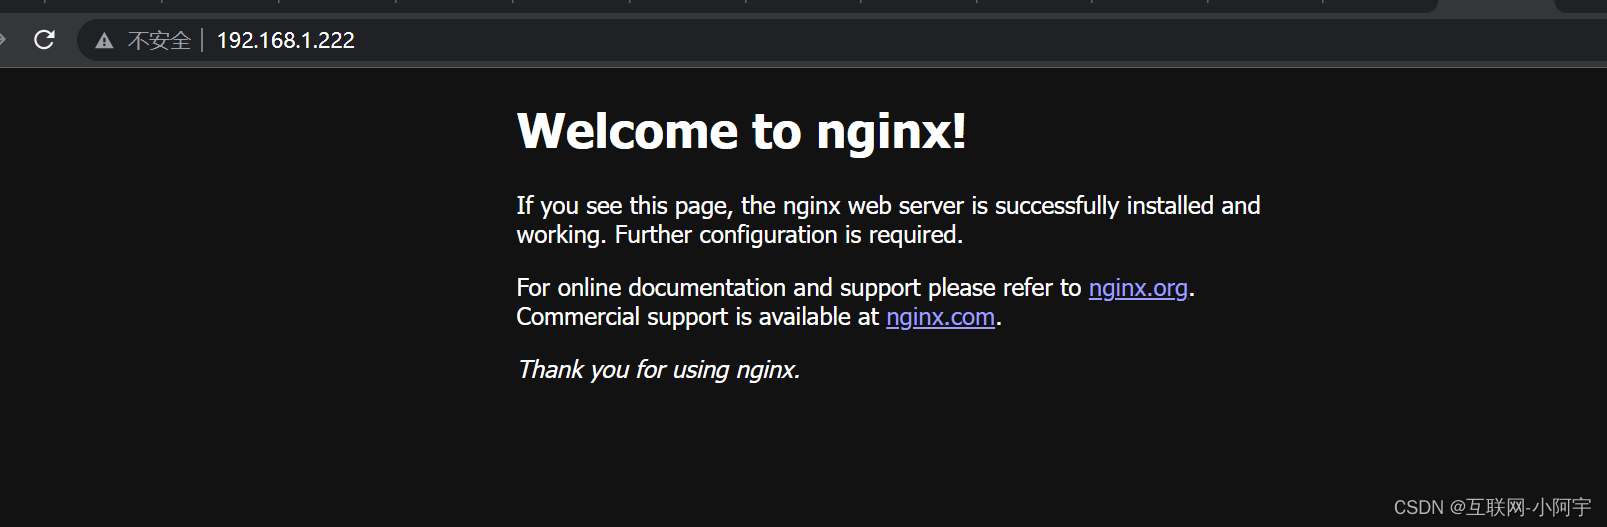The height and width of the screenshot is (527, 1607).
Task: Click the "Commercial support is available at" text
Action: pyautogui.click(x=698, y=317)
